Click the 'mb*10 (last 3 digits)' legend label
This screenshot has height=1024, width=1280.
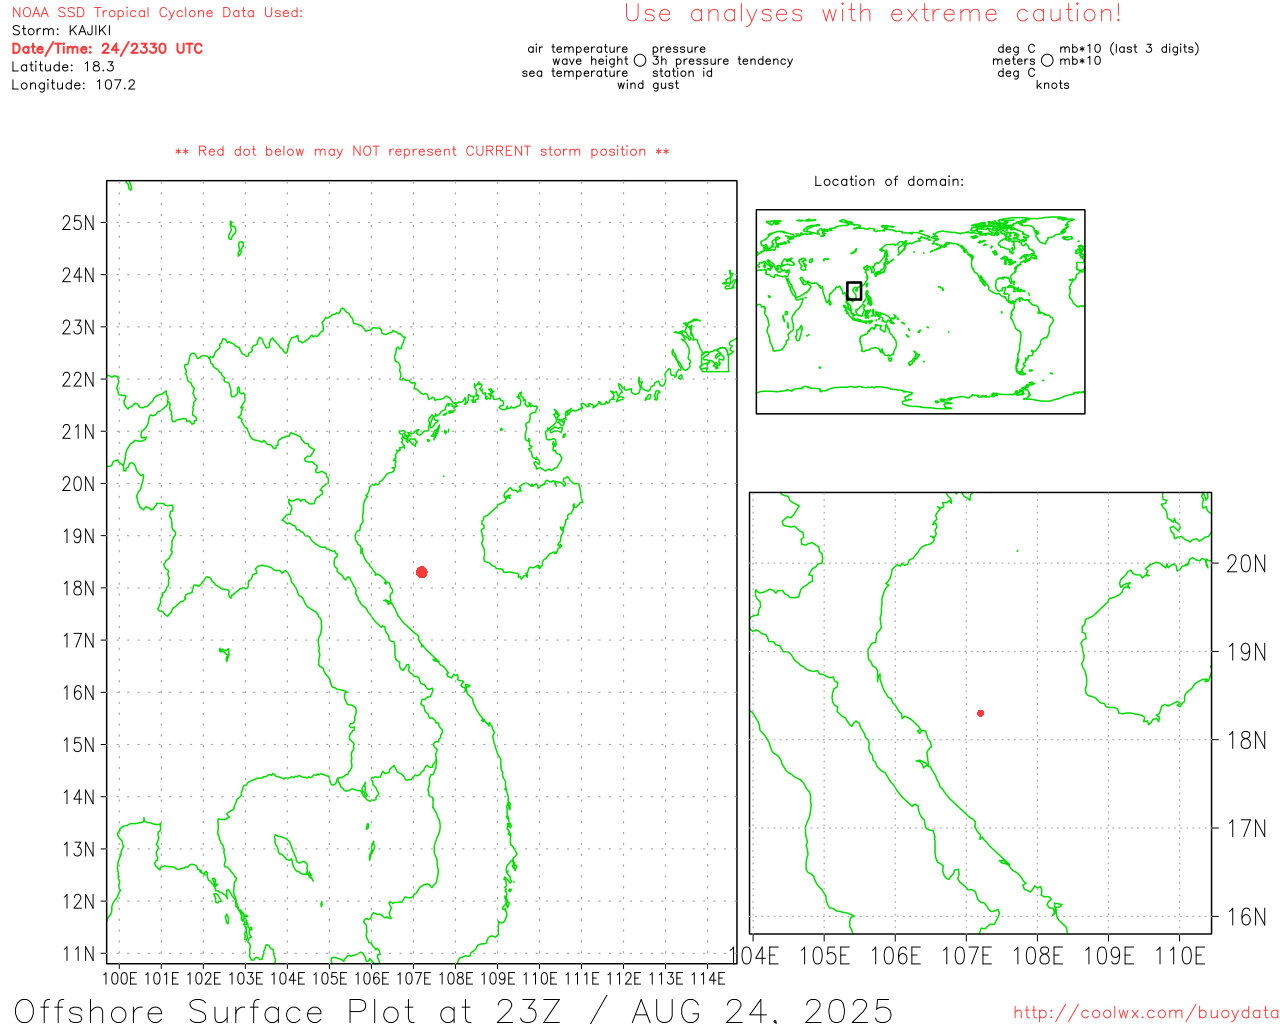coord(1129,49)
